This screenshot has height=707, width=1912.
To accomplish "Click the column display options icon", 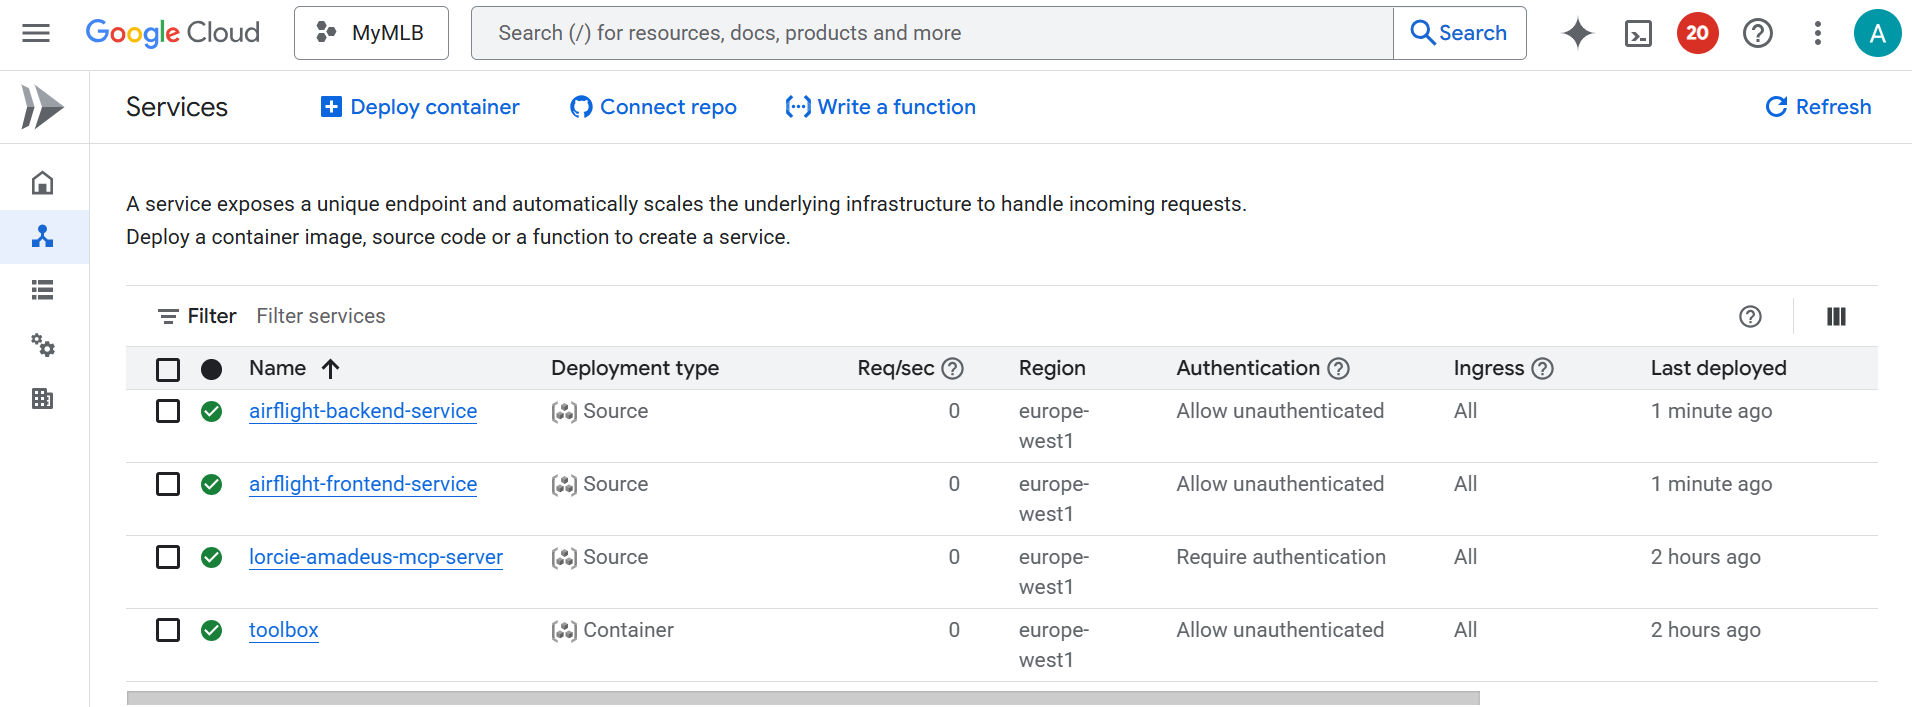I will coord(1836,317).
